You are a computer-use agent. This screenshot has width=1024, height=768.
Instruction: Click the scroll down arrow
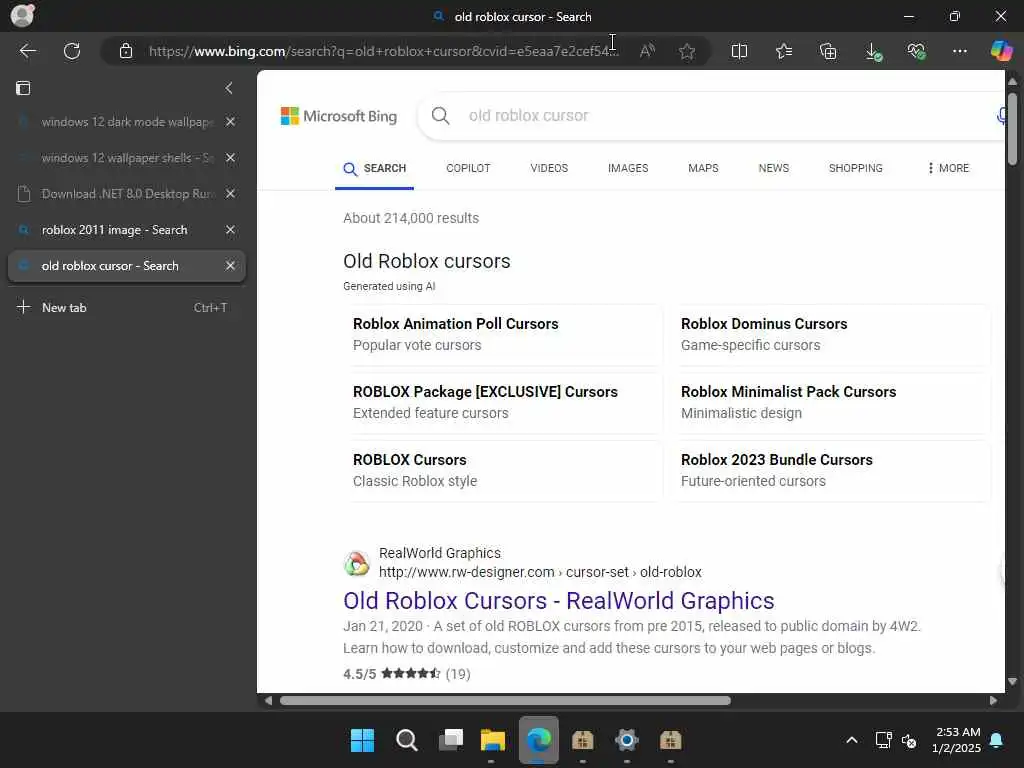click(1012, 681)
